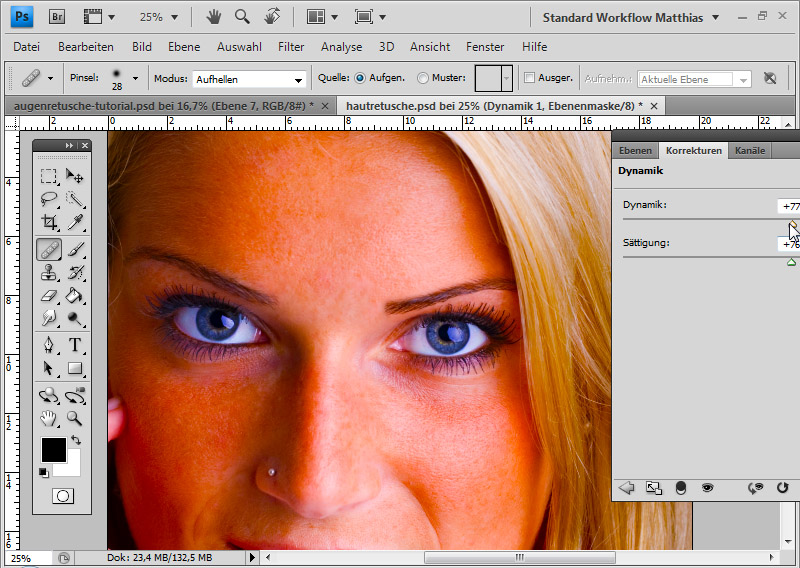Choose the Clone Stamp tool
800x568 pixels.
click(49, 272)
